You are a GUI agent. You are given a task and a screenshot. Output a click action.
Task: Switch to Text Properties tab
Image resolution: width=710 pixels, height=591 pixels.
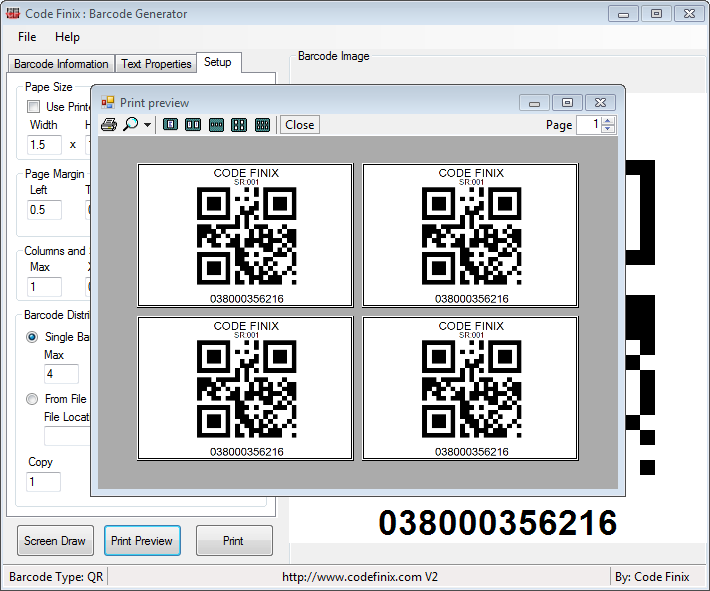tap(156, 64)
